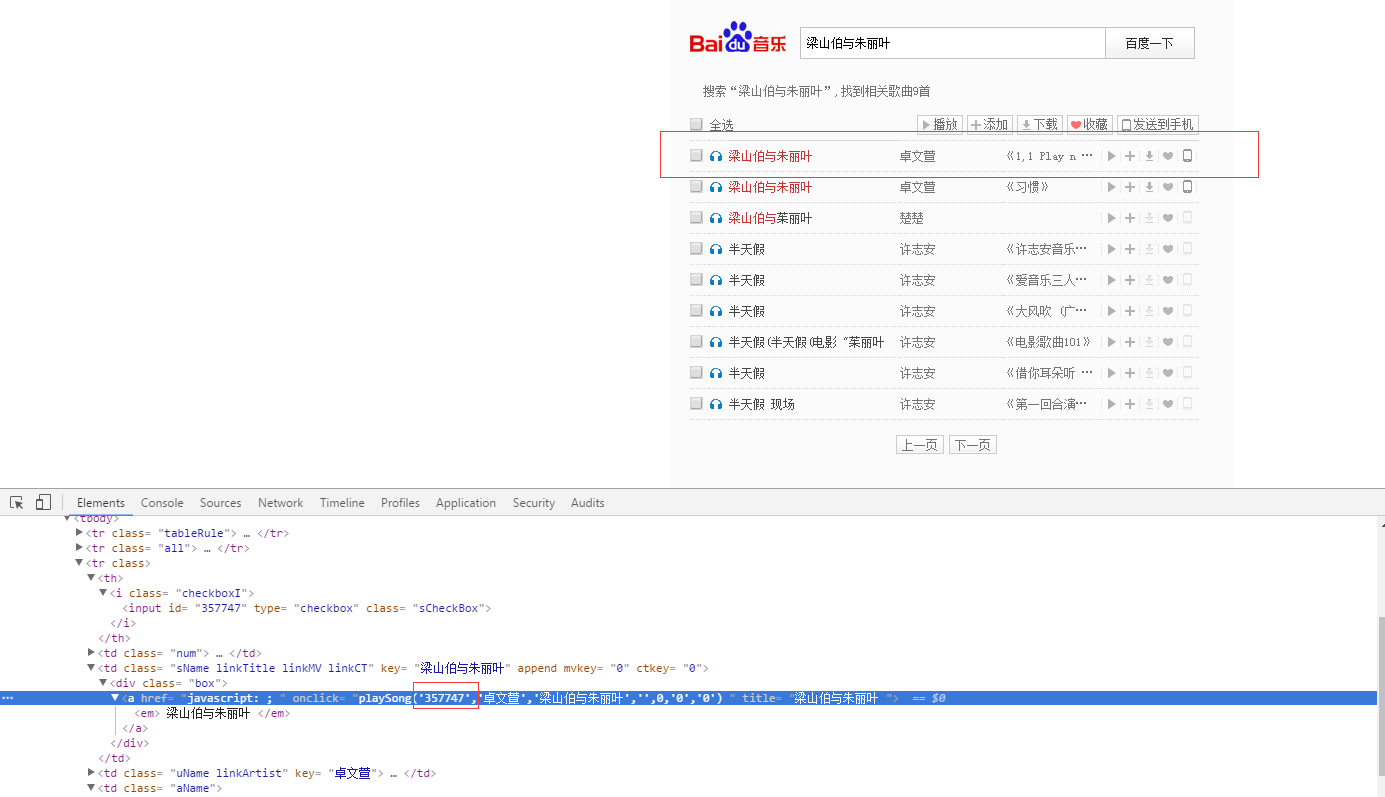The image size is (1385, 797).
Task: Check the box for the 楚楚 song row
Action: point(696,217)
